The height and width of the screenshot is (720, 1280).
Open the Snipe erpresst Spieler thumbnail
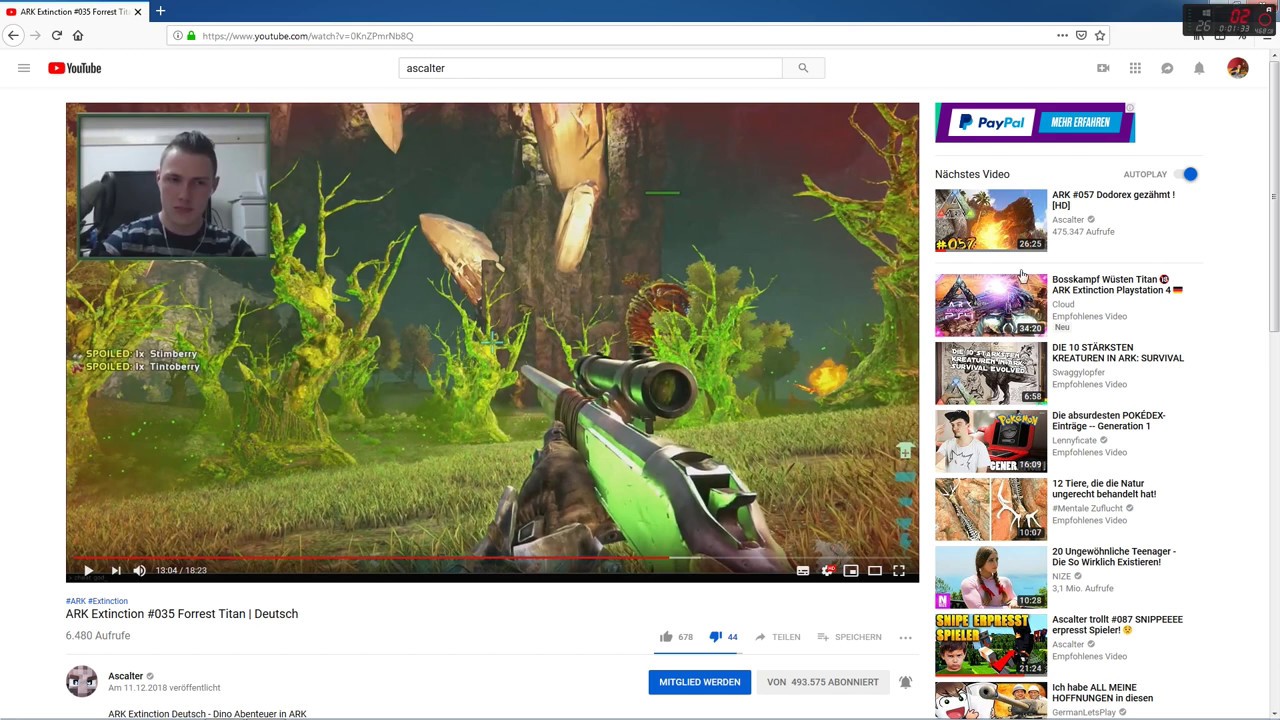(x=991, y=645)
